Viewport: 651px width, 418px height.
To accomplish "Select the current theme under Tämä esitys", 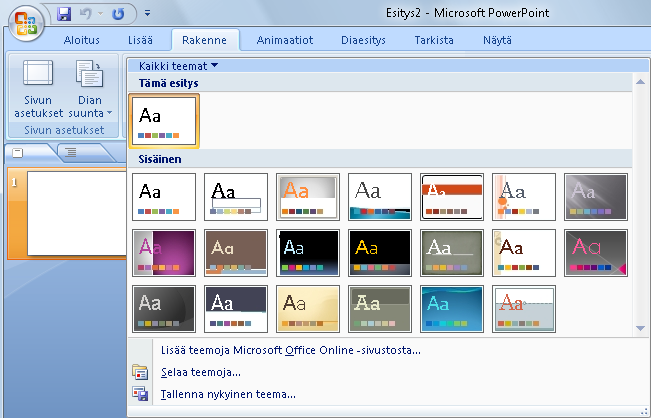I will click(x=164, y=121).
